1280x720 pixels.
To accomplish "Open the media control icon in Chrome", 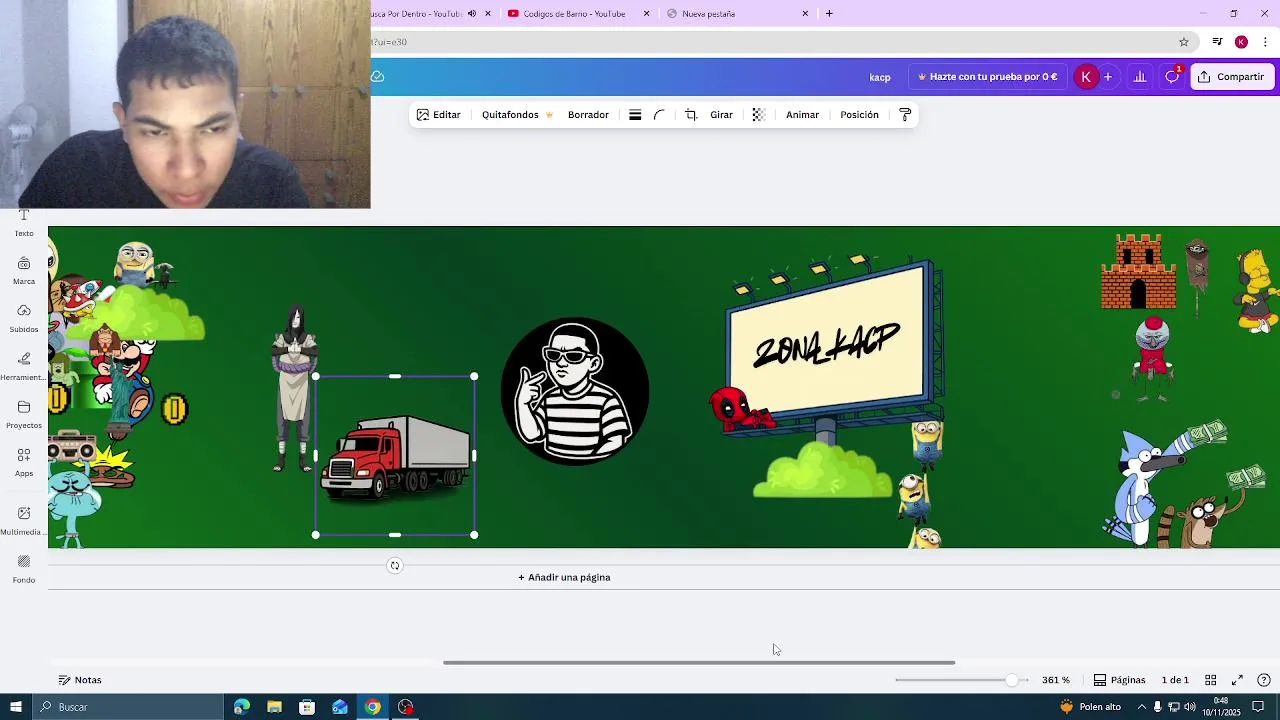I will (x=1217, y=42).
